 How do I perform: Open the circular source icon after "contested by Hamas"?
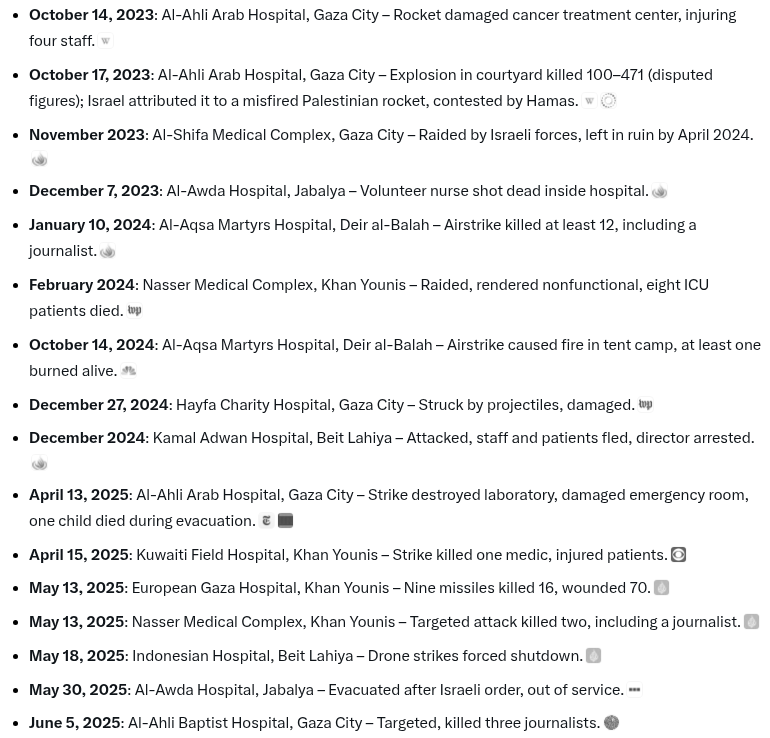tap(608, 101)
